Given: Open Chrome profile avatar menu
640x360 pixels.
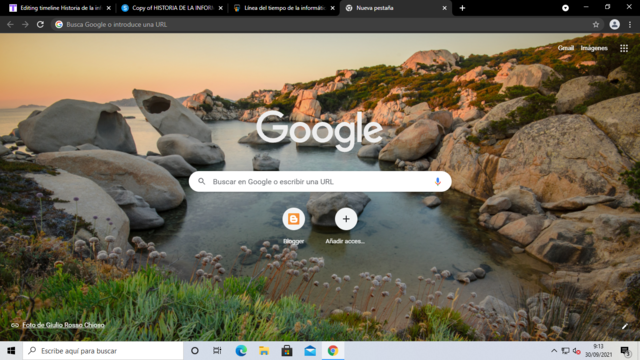Looking at the screenshot, I should pos(614,24).
